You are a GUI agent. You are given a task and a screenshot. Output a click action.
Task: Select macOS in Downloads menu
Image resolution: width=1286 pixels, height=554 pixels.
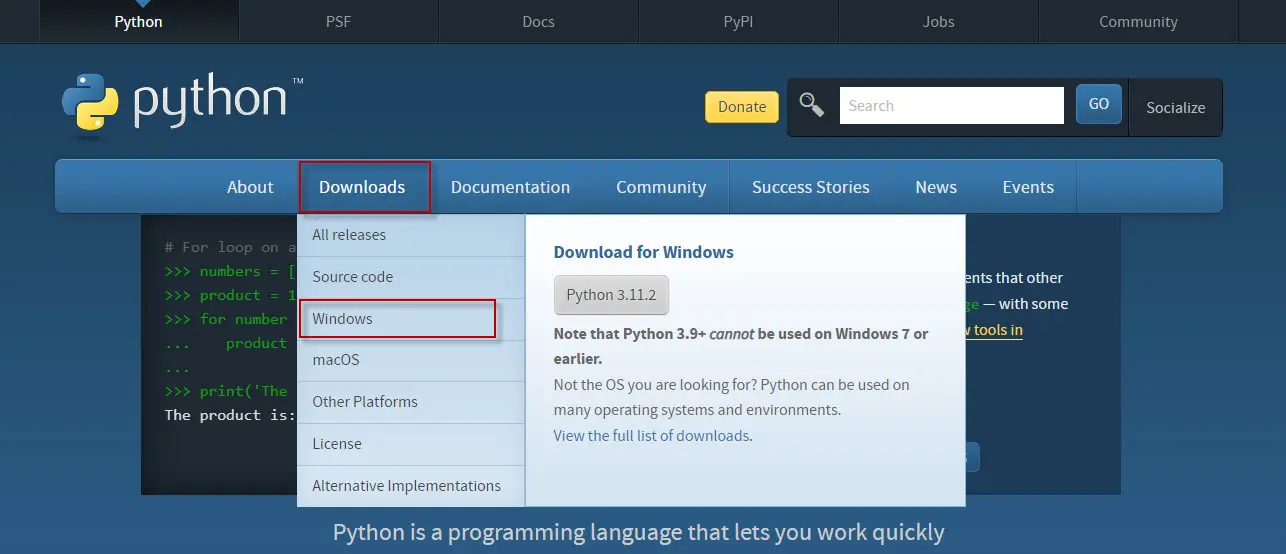point(411,360)
